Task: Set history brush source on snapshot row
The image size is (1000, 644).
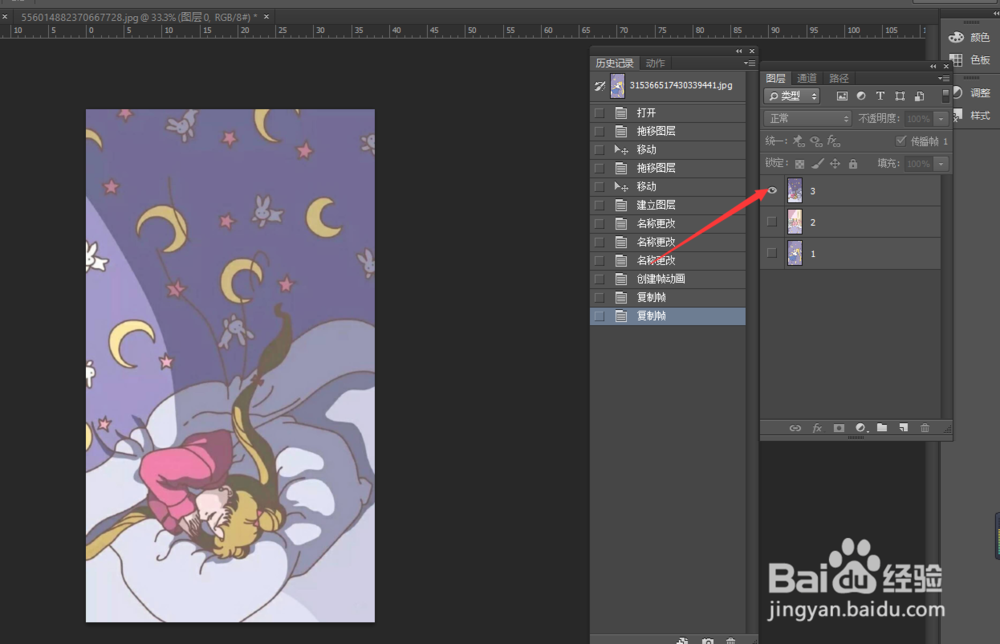Action: [599, 85]
